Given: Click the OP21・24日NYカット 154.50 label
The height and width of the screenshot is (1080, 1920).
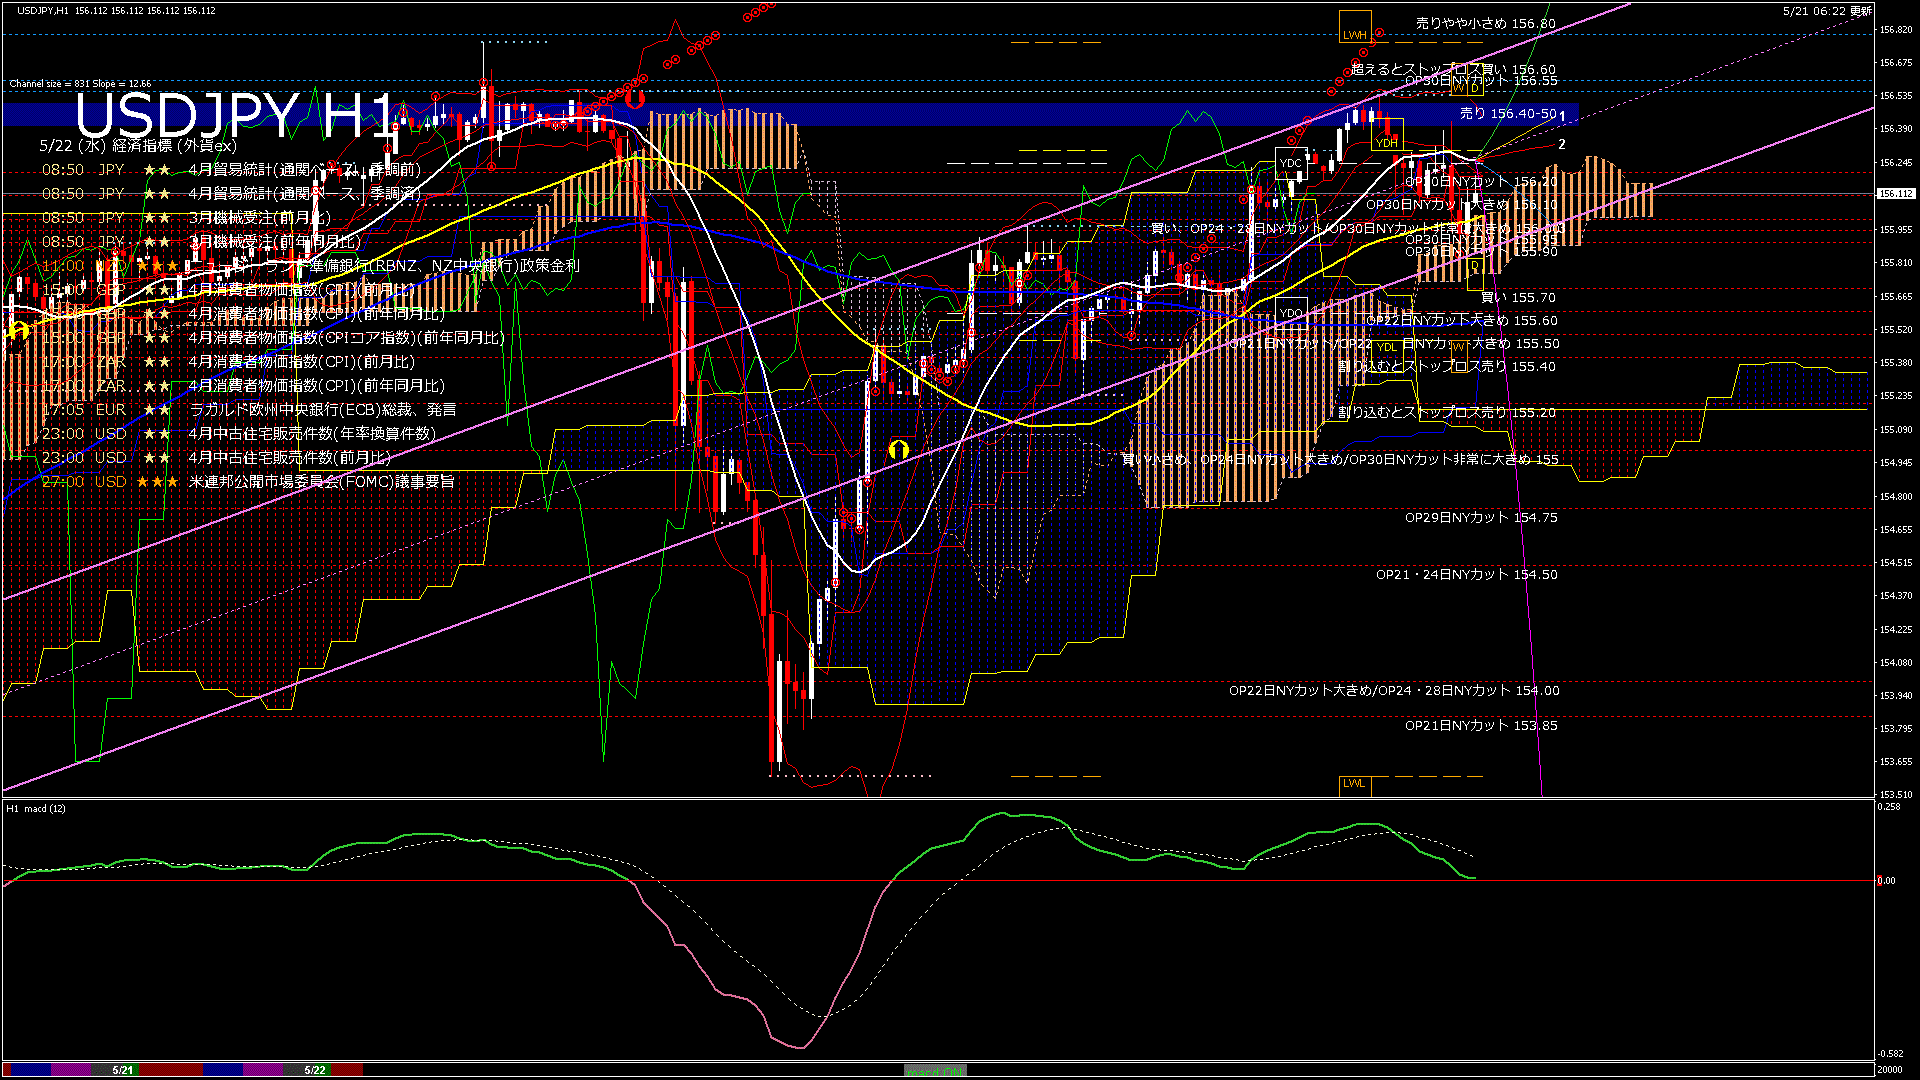Looking at the screenshot, I should pyautogui.click(x=1467, y=575).
